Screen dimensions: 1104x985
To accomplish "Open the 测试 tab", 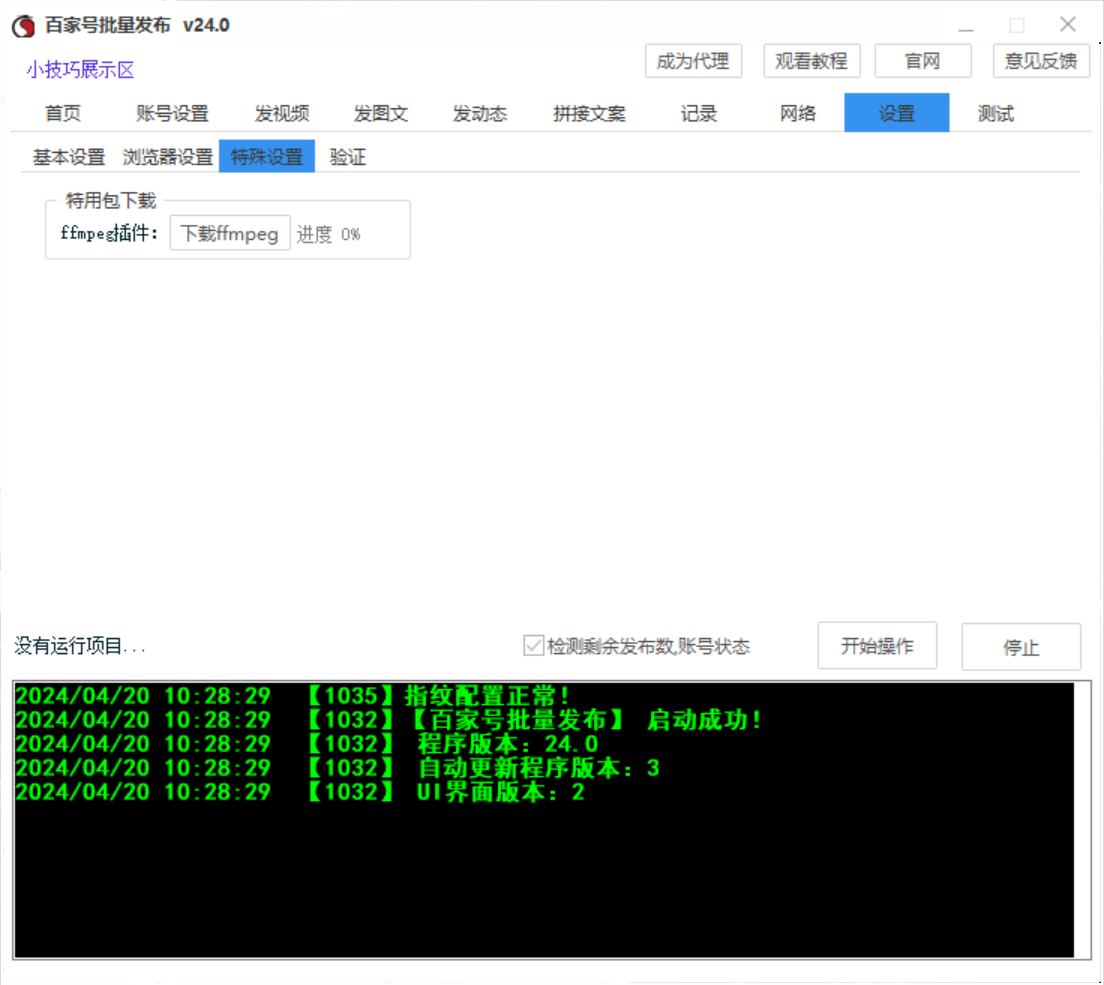I will (996, 113).
